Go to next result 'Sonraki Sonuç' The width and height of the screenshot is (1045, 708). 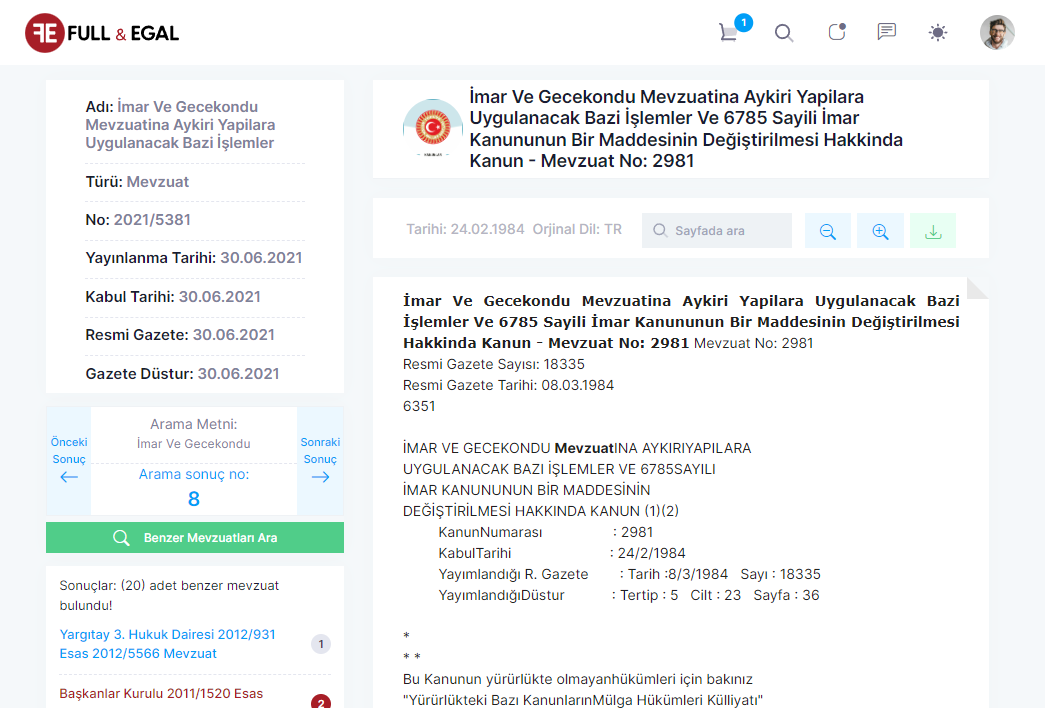point(320,461)
